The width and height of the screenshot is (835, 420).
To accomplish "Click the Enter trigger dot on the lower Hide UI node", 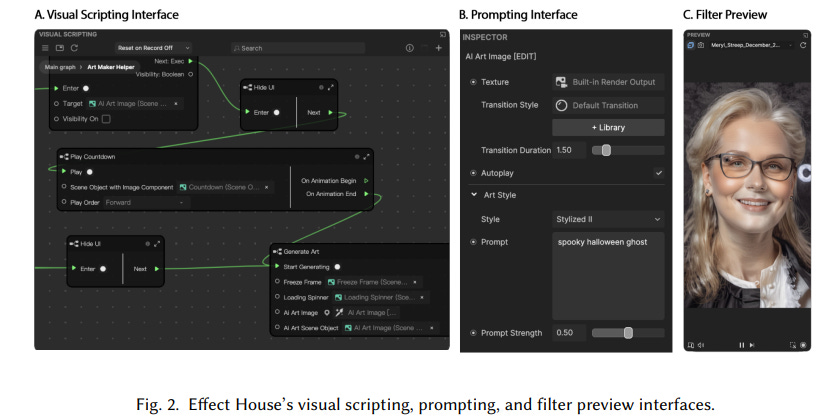I will (103, 269).
